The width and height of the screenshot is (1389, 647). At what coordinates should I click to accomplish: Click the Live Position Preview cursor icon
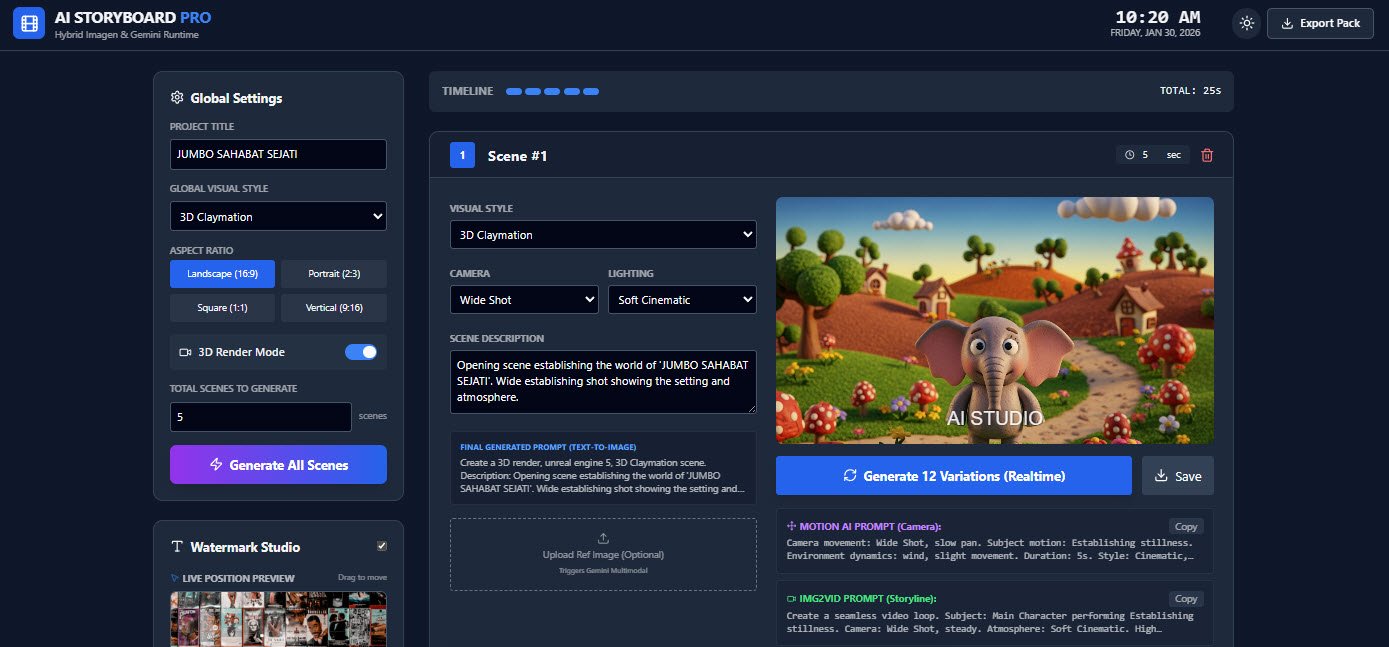[x=175, y=578]
